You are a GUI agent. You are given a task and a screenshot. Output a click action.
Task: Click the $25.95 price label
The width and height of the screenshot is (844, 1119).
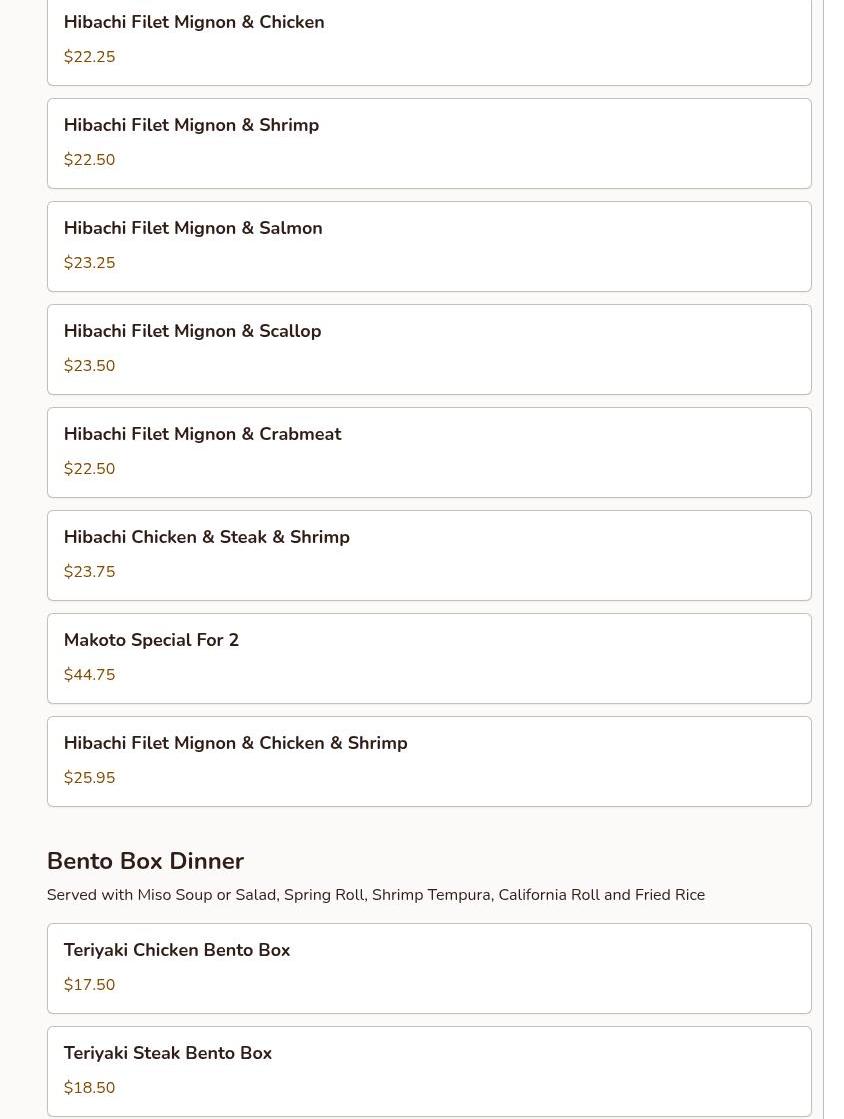click(x=89, y=777)
